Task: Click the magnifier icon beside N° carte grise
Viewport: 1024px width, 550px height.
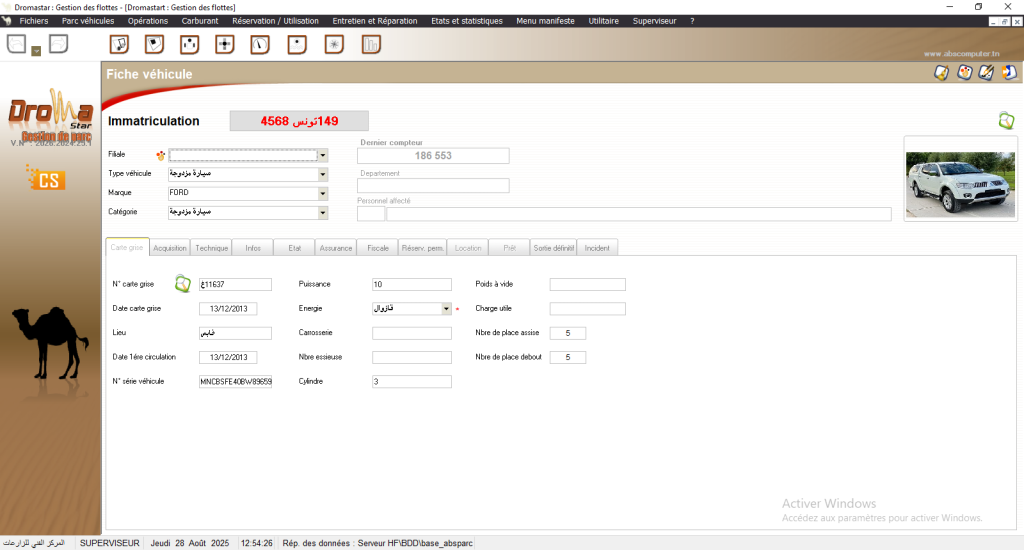Action: point(183,284)
